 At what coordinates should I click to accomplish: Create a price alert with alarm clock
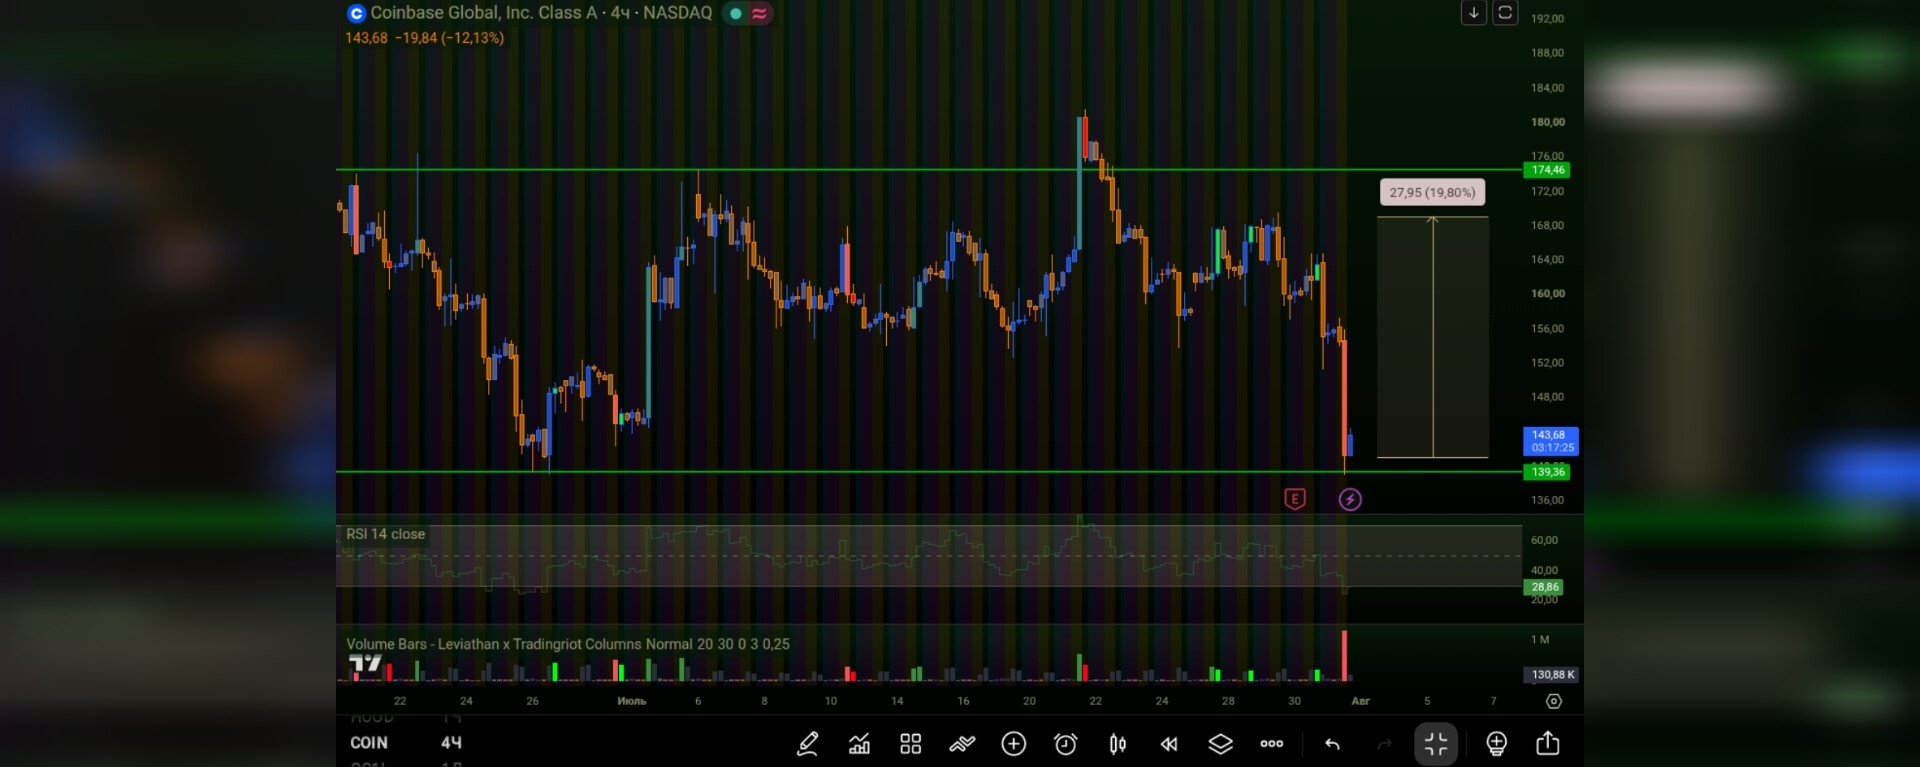[x=1066, y=744]
